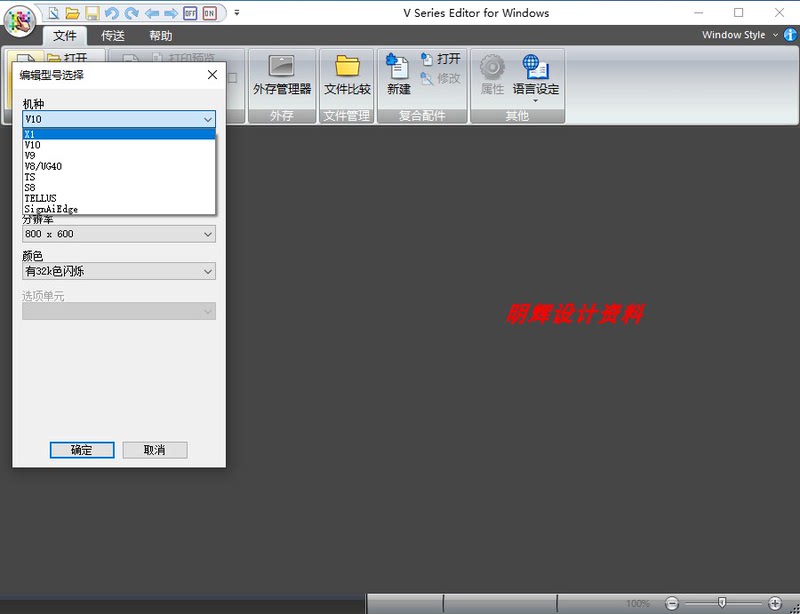800x614 pixels.
Task: Click the blue right arrow icon
Action: coord(170,13)
